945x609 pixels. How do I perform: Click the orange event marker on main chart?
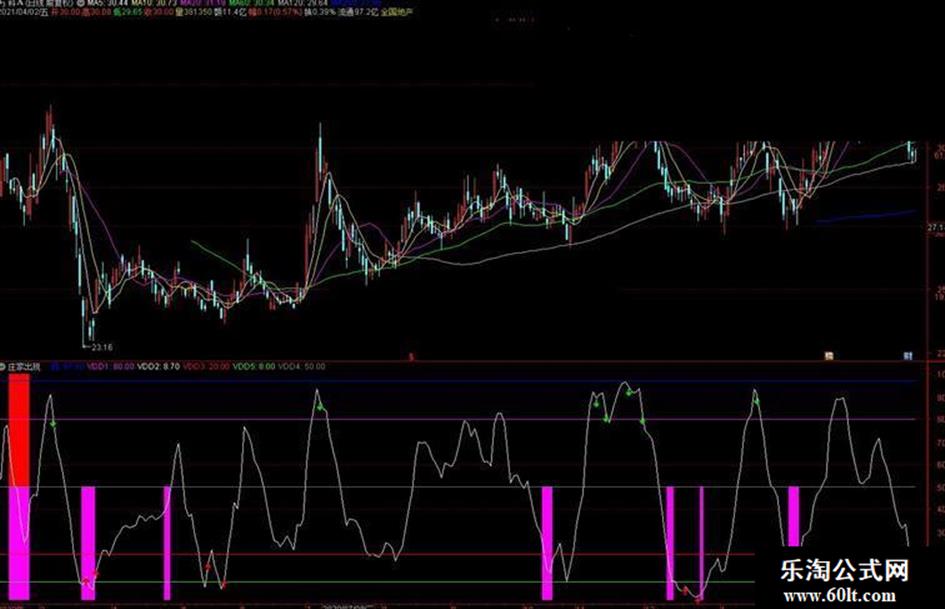click(829, 356)
